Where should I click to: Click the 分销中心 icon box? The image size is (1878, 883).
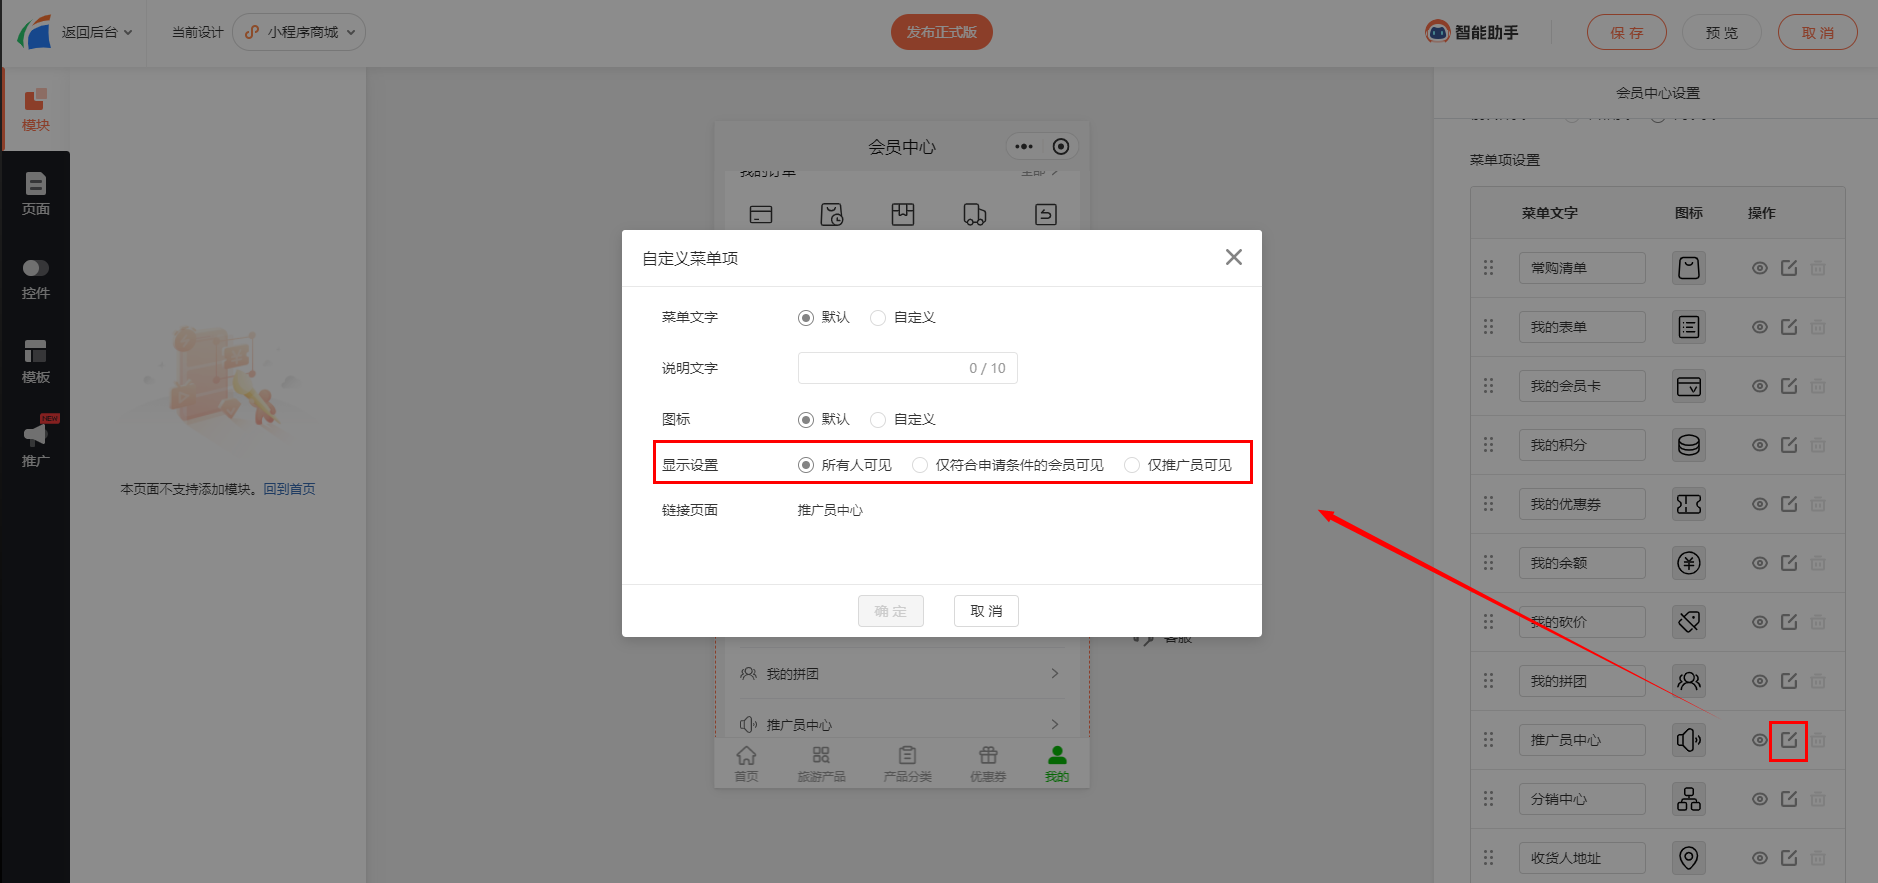[1688, 799]
